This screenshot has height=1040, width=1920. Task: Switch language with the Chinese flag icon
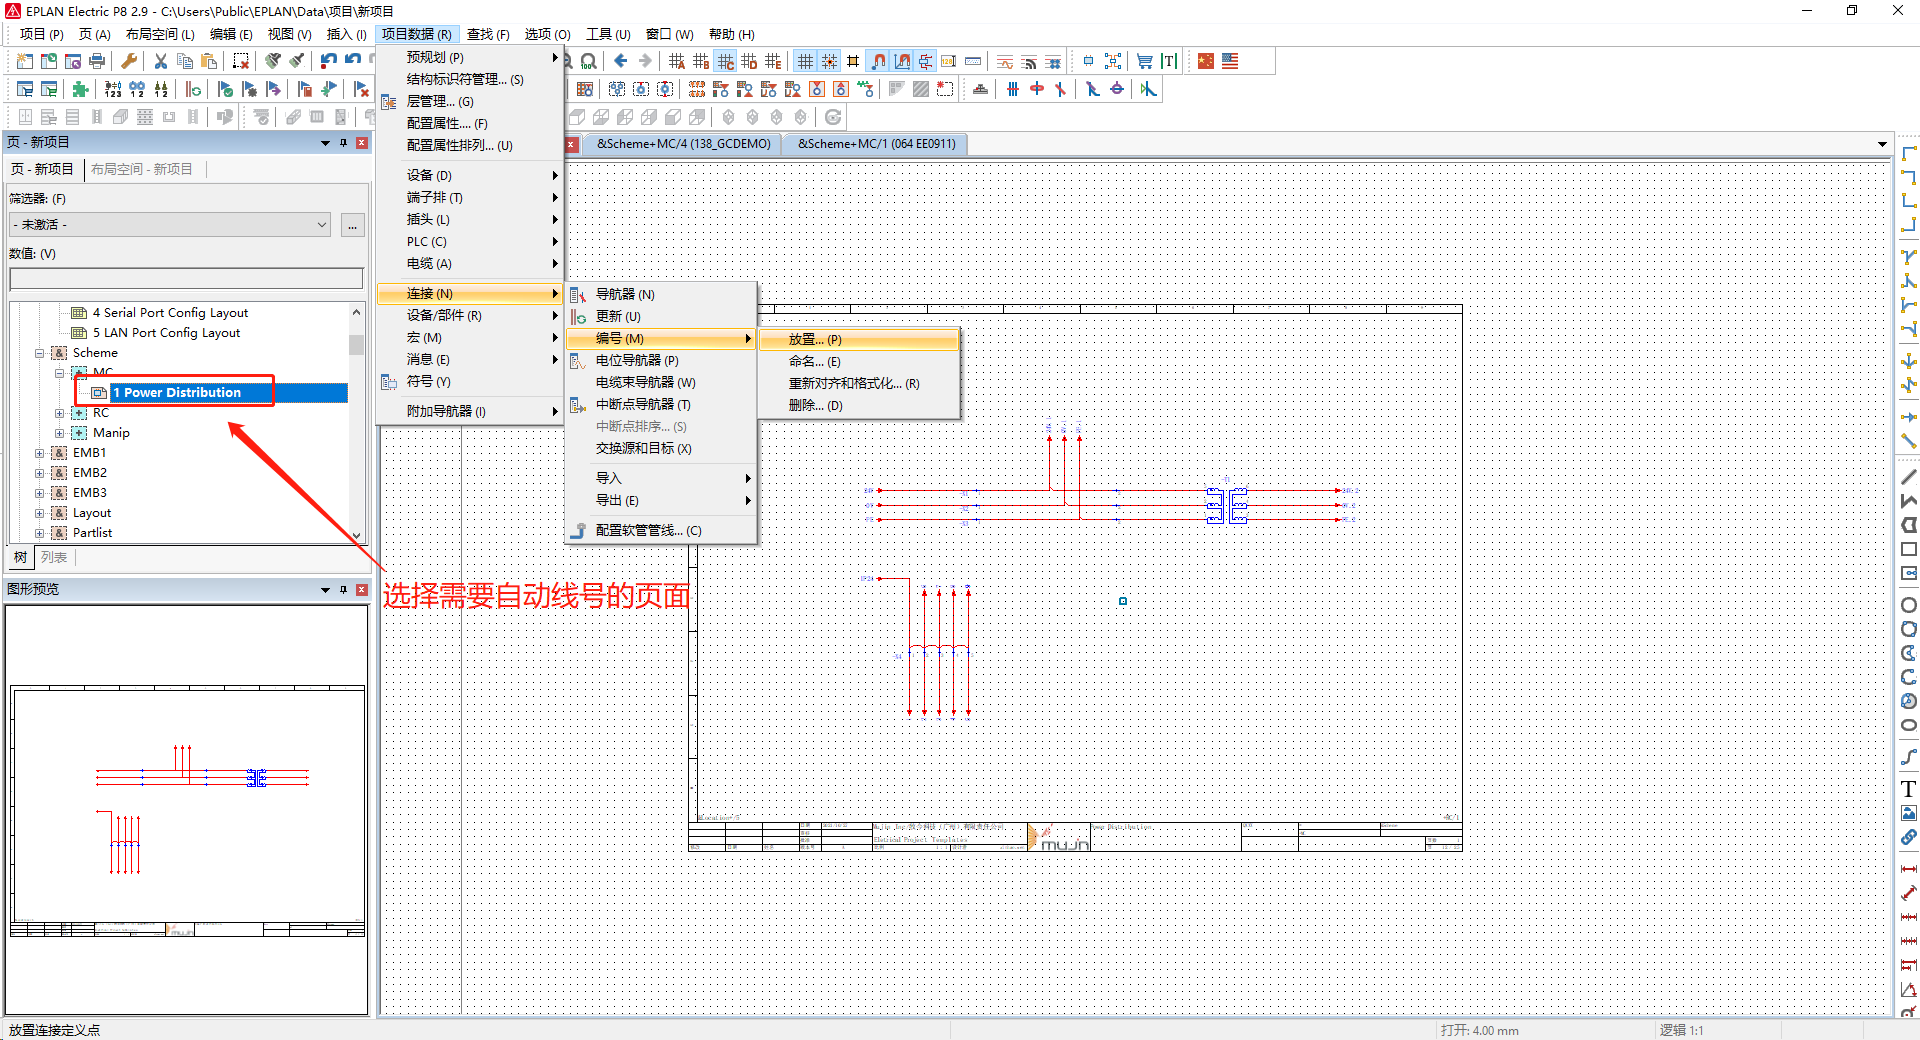1206,61
